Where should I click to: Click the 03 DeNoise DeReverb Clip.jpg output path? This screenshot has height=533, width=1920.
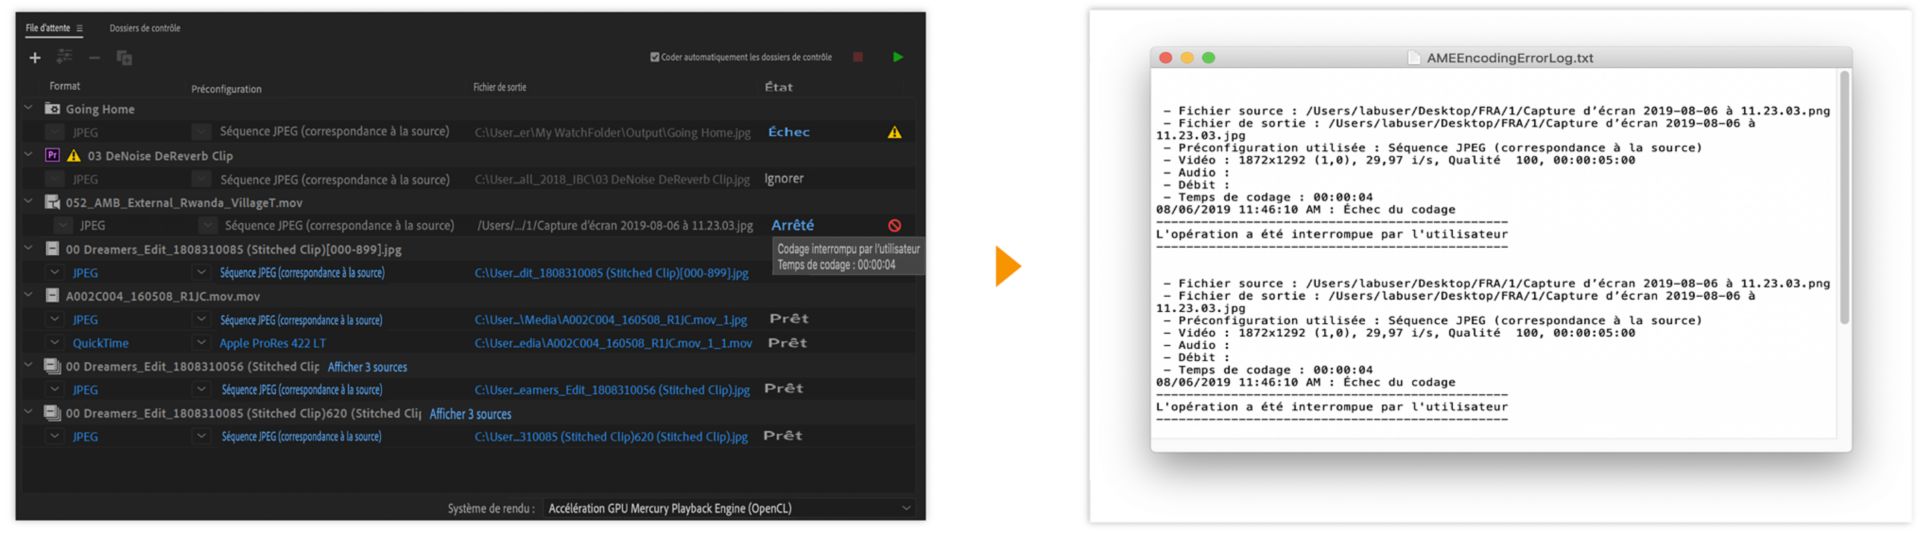point(612,180)
